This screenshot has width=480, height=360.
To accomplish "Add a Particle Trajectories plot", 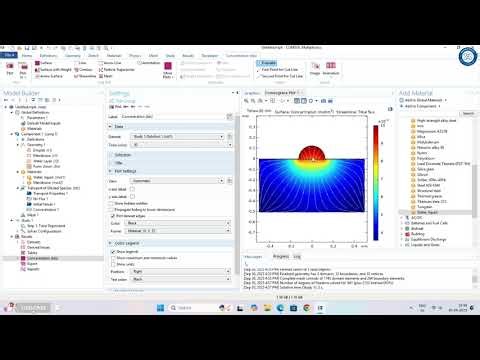I will click(117, 70).
